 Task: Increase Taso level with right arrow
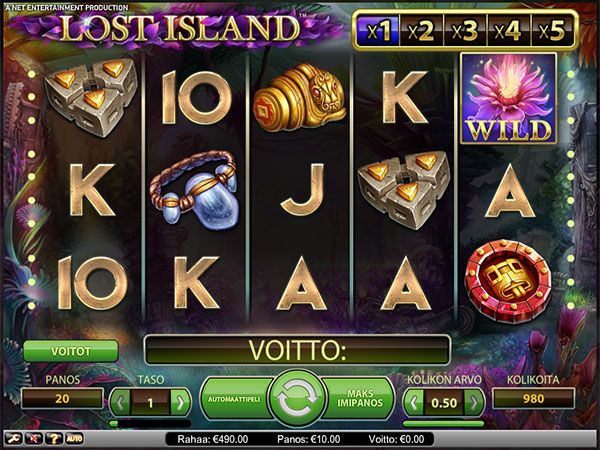[x=180, y=403]
